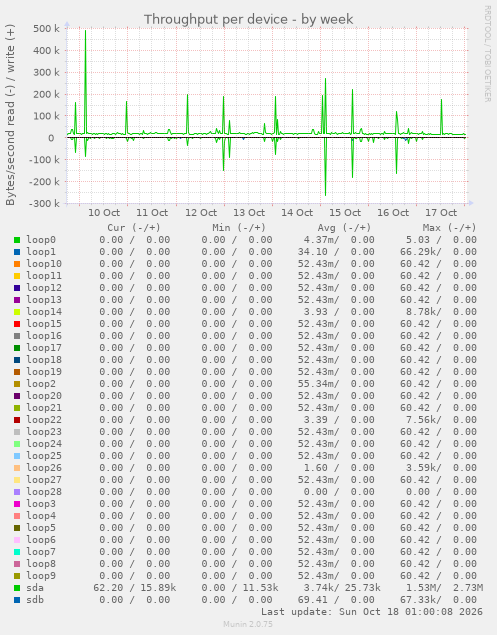Click the y-axis title 'Bytes/second read (-) / write (+)'
497x635 pixels.
click(x=10, y=115)
